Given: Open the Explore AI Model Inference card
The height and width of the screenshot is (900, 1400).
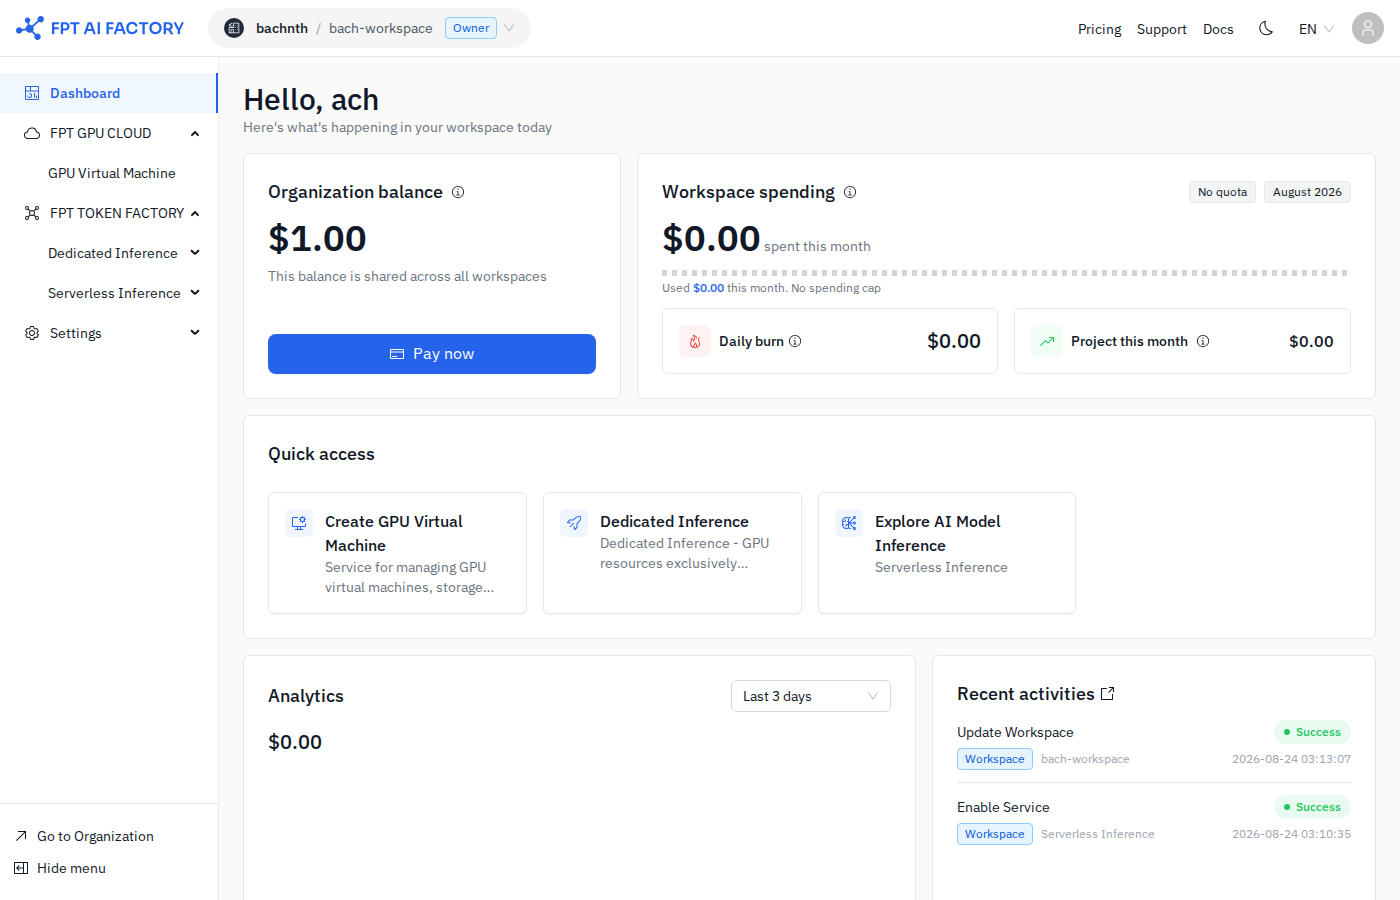Looking at the screenshot, I should 947,553.
